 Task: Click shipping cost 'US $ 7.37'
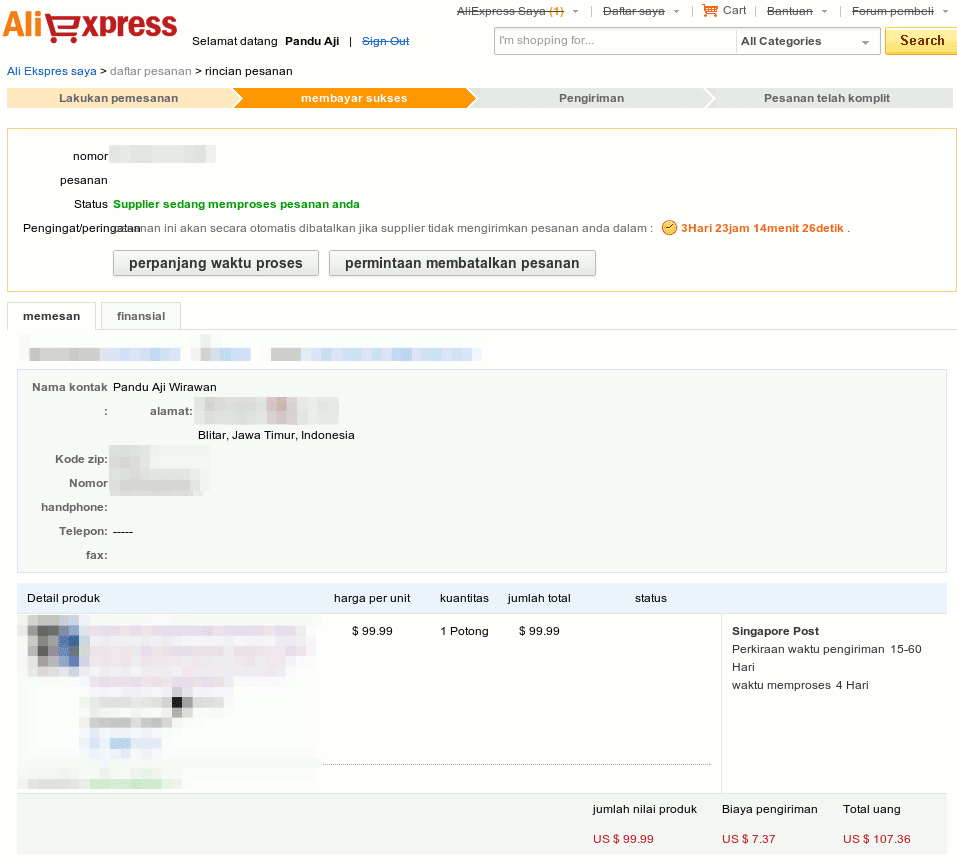point(748,839)
